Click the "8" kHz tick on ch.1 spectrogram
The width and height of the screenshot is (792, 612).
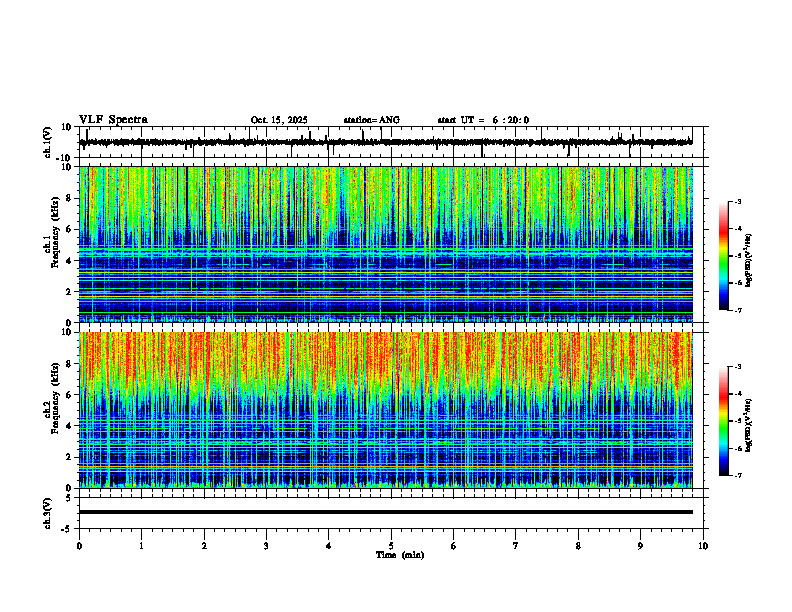tap(70, 198)
